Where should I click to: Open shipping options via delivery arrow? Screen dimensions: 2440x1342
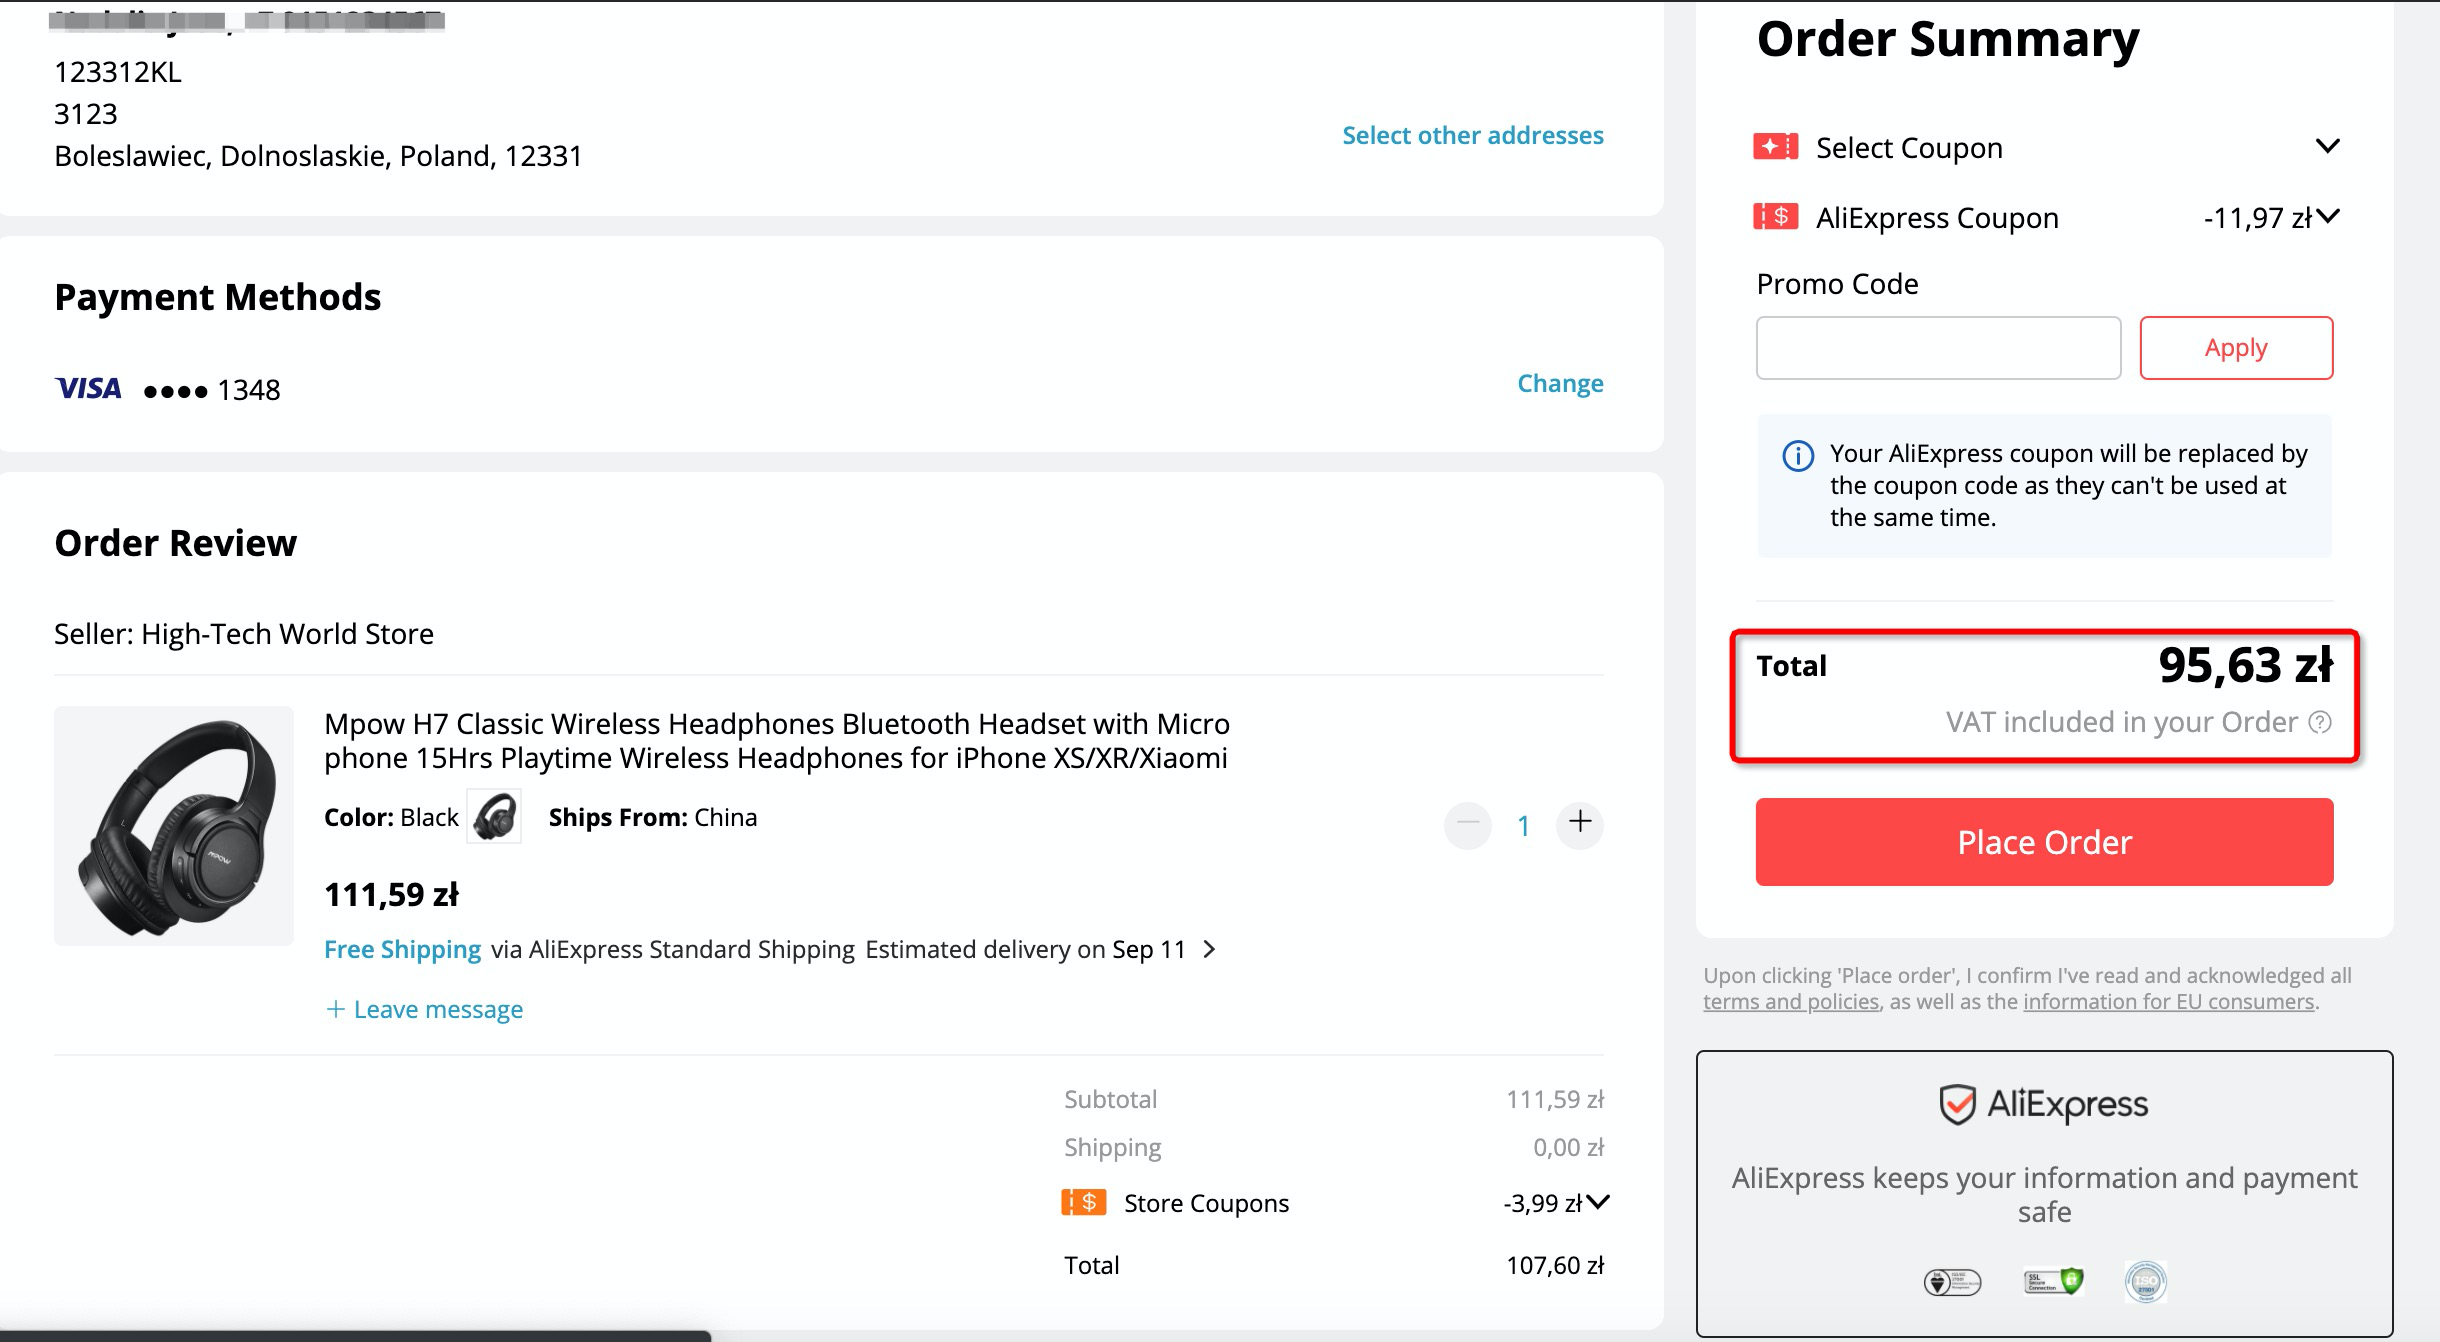tap(1210, 949)
